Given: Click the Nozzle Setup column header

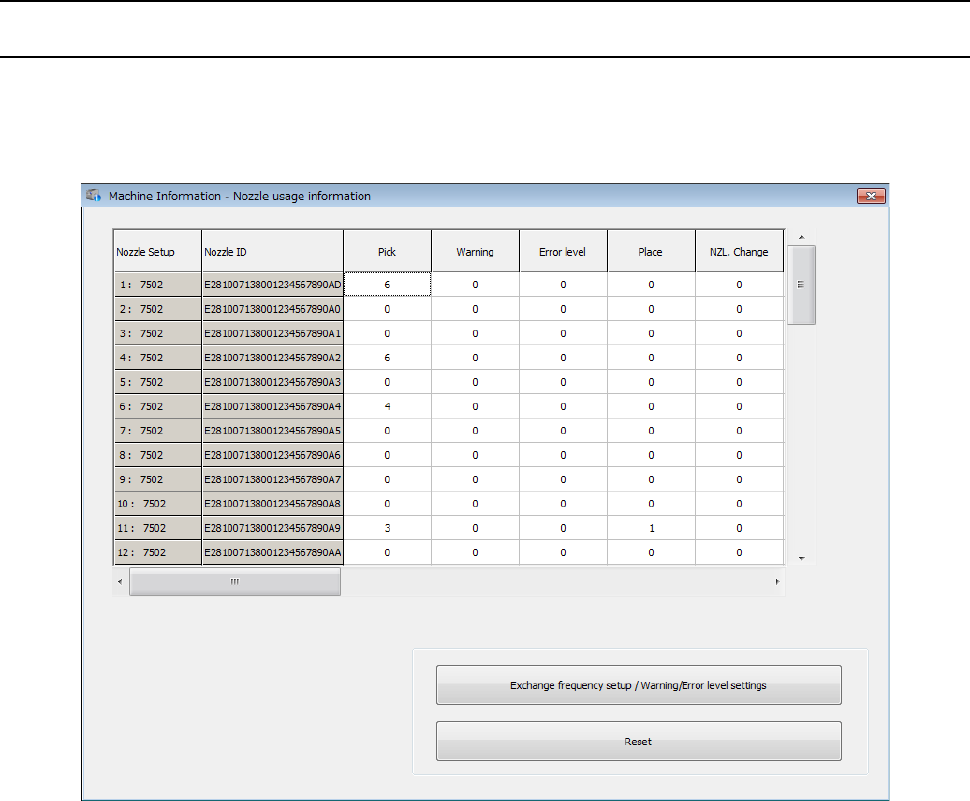Looking at the screenshot, I should [157, 251].
